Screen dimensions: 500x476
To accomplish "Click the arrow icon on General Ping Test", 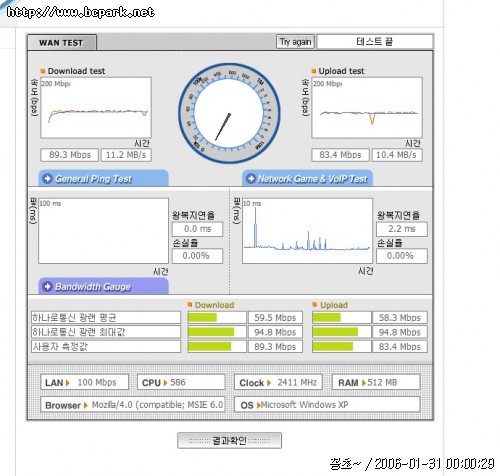I will click(x=48, y=179).
